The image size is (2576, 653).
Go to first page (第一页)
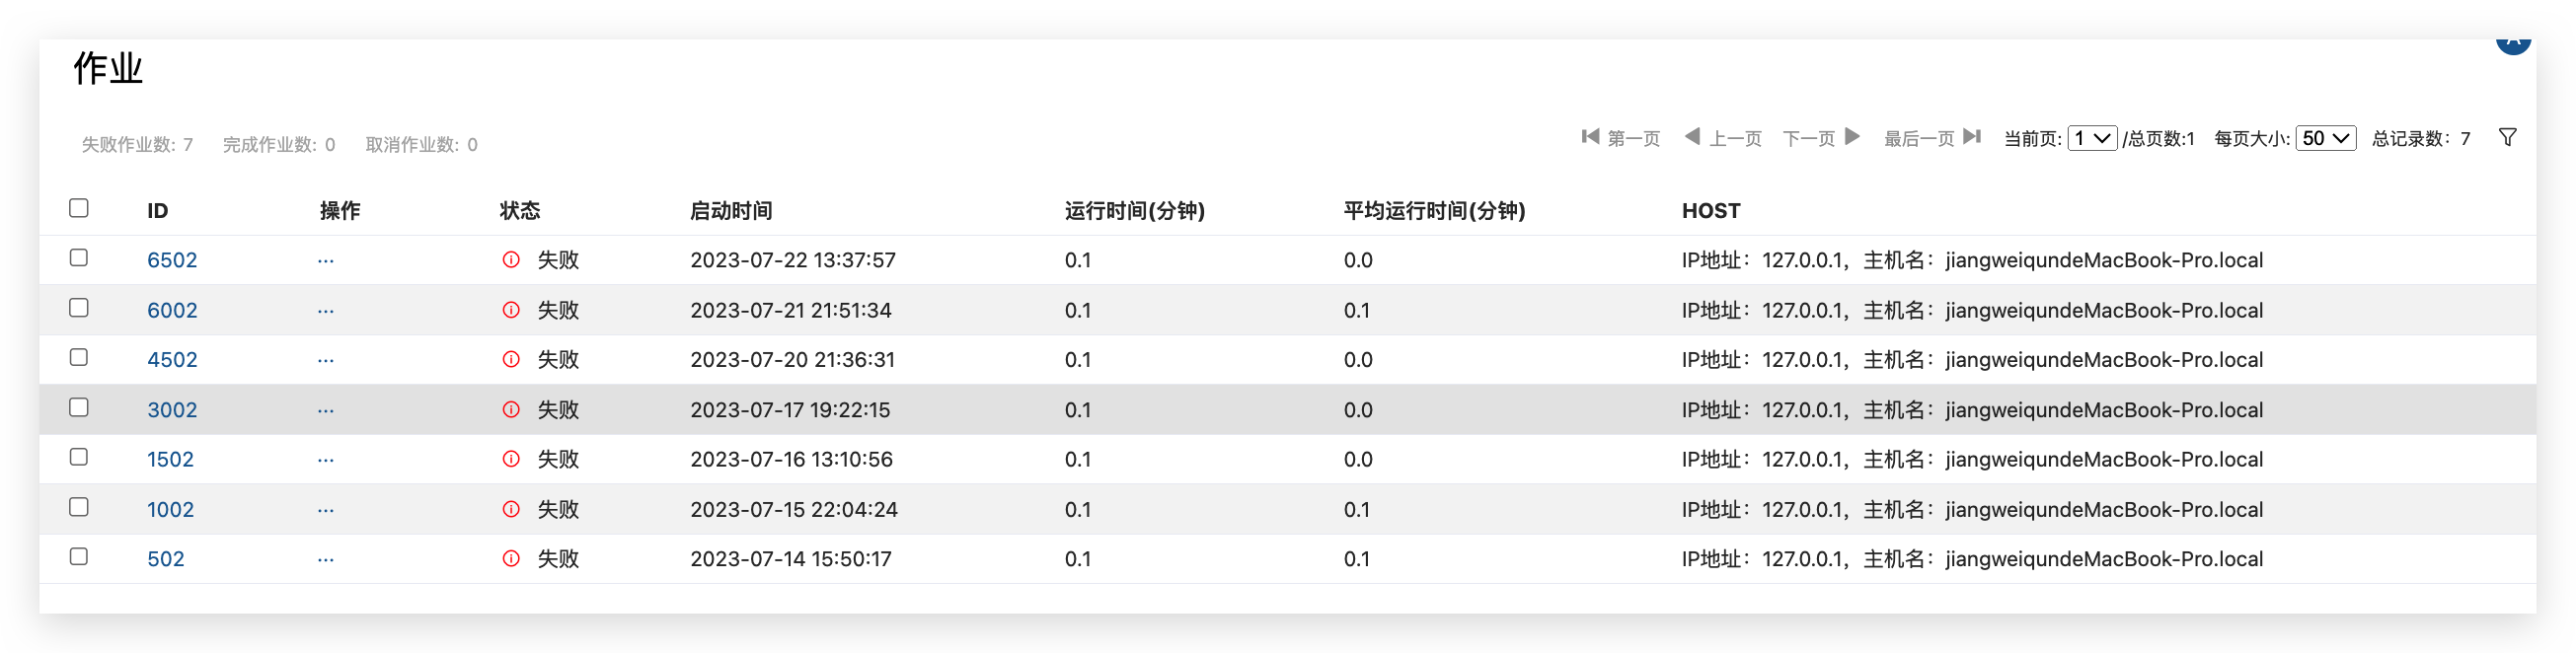[1620, 138]
